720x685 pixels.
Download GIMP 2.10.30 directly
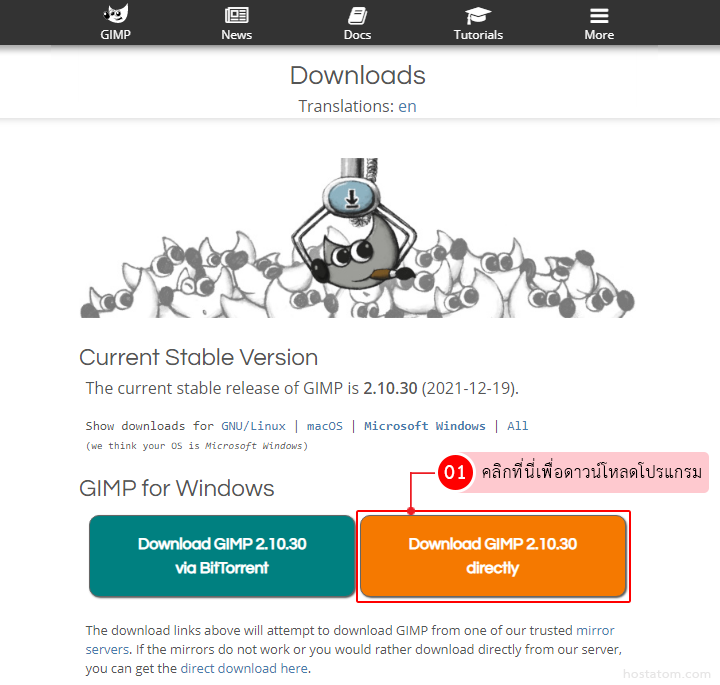(x=493, y=556)
